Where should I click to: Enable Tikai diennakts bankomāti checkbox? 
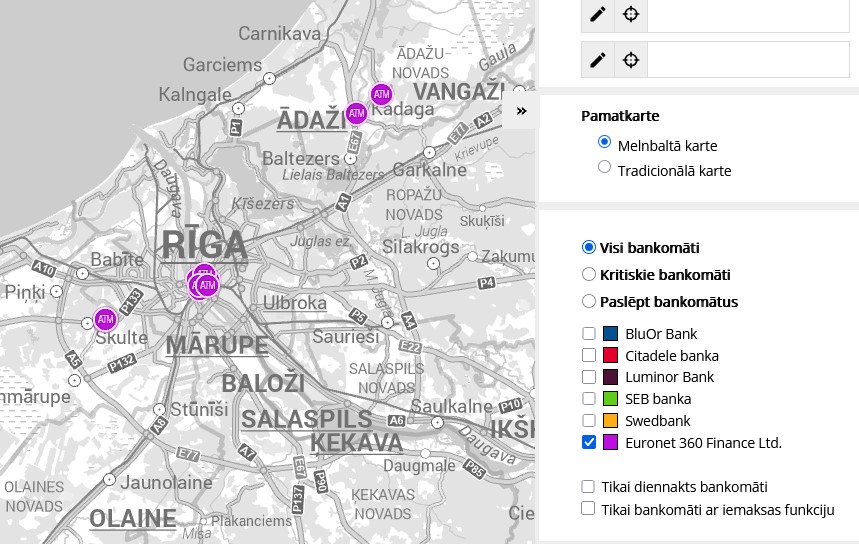coord(589,487)
